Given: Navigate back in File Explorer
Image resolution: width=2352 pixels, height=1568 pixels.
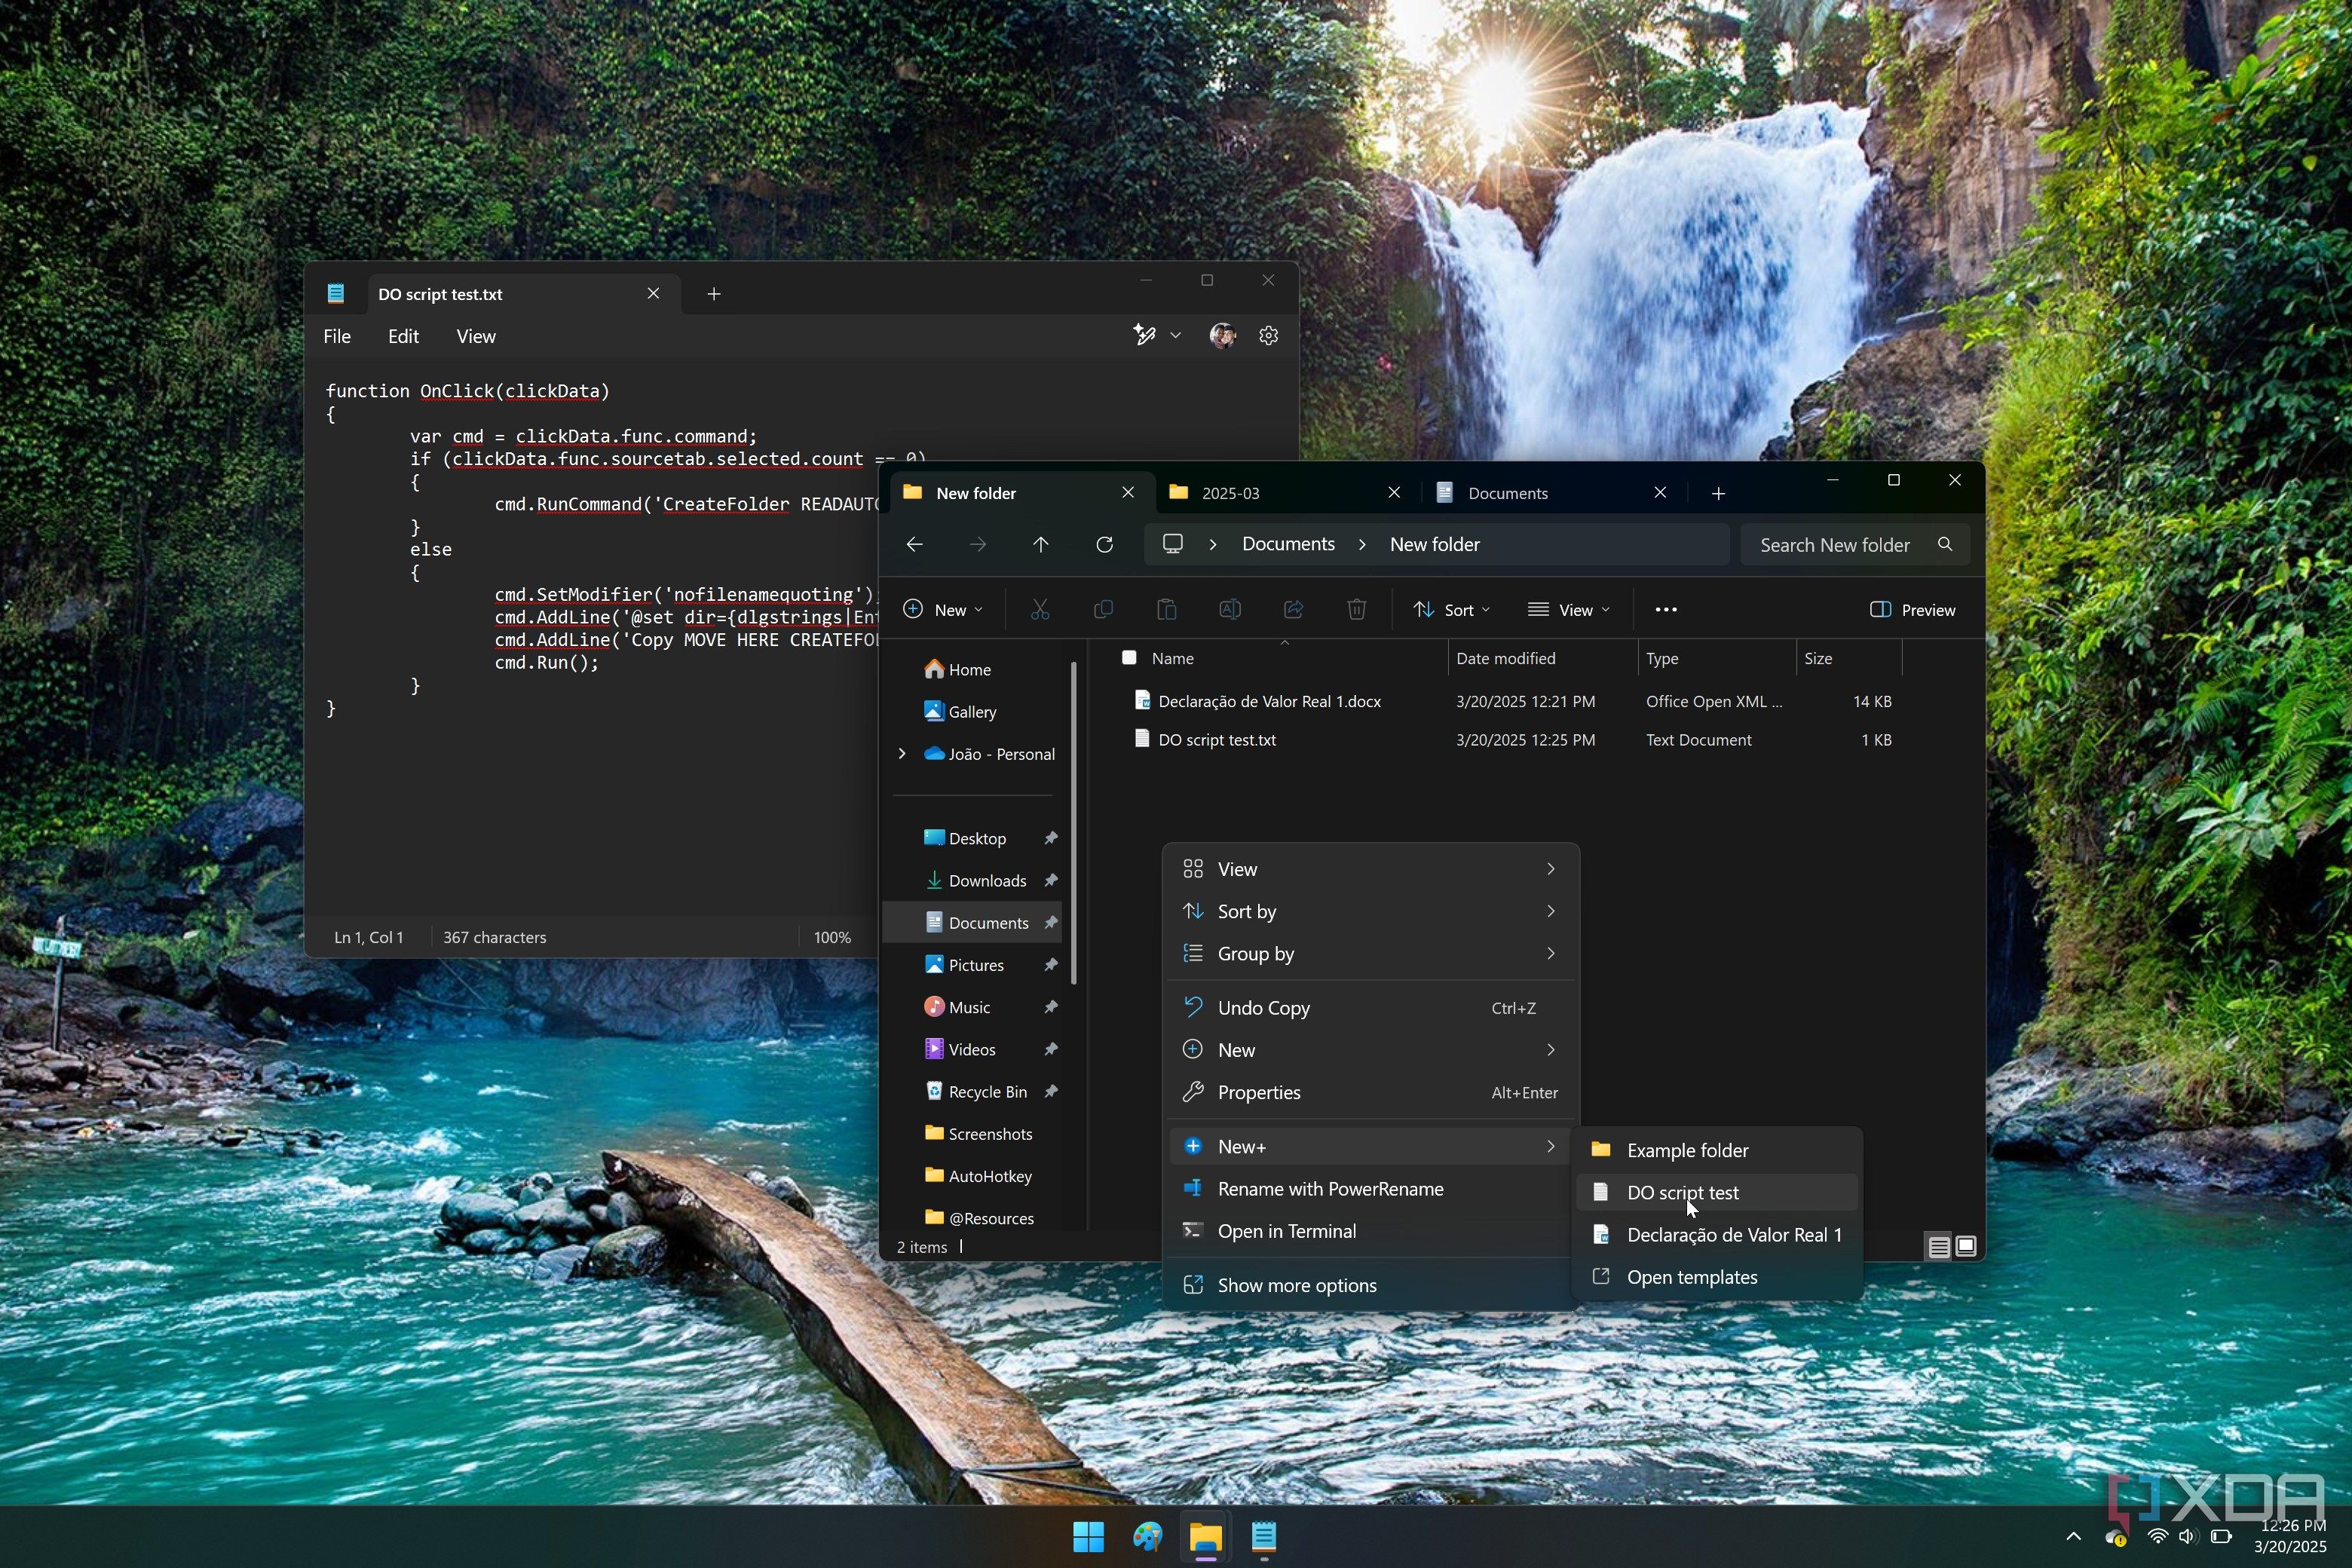Looking at the screenshot, I should coord(914,544).
